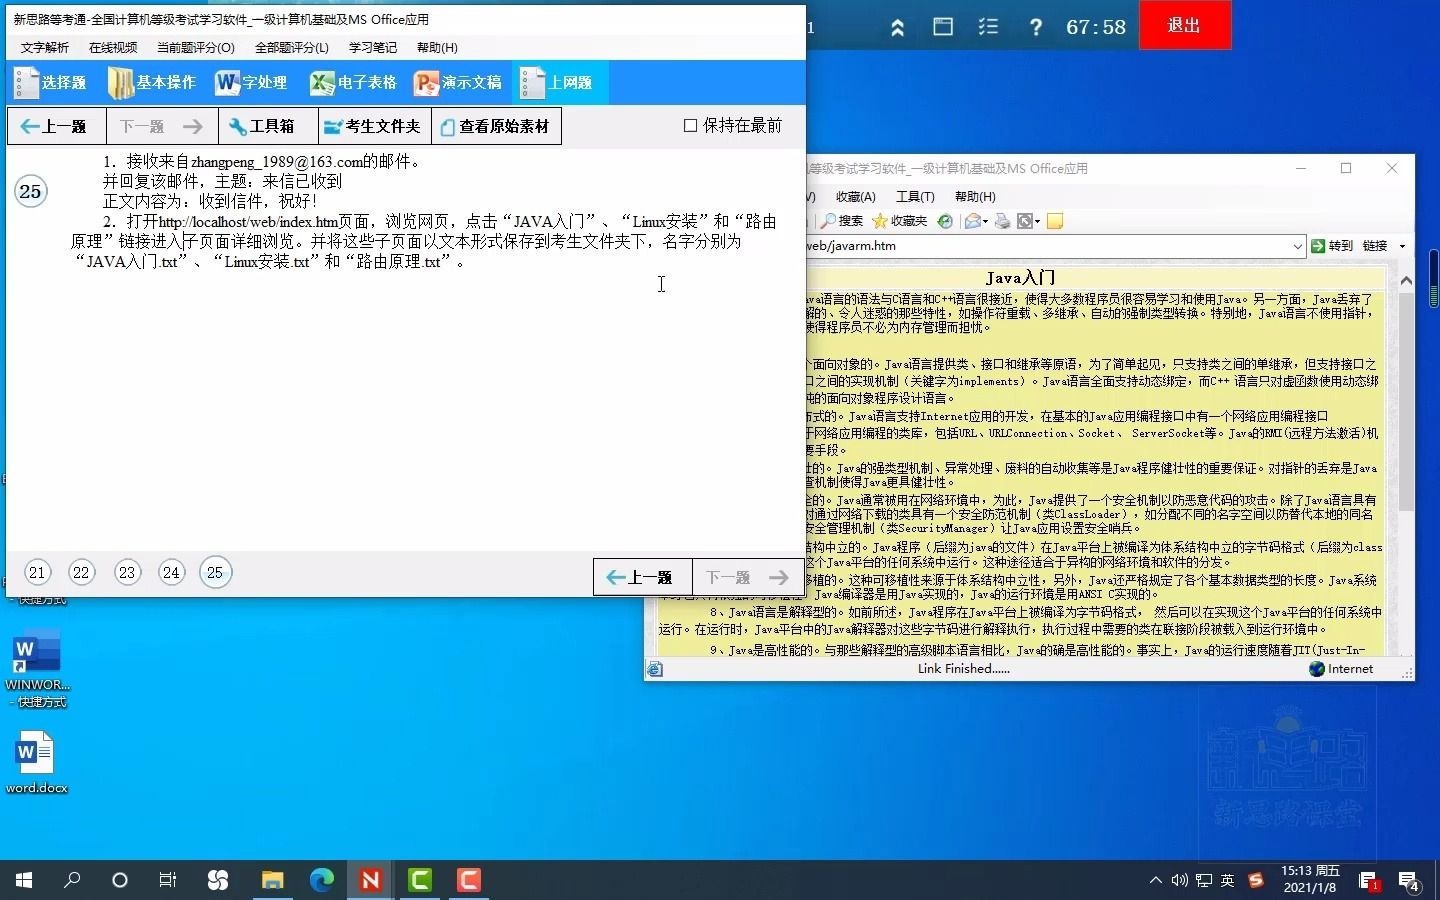Click the 转到 go button
1440x900 pixels.
coord(1332,246)
